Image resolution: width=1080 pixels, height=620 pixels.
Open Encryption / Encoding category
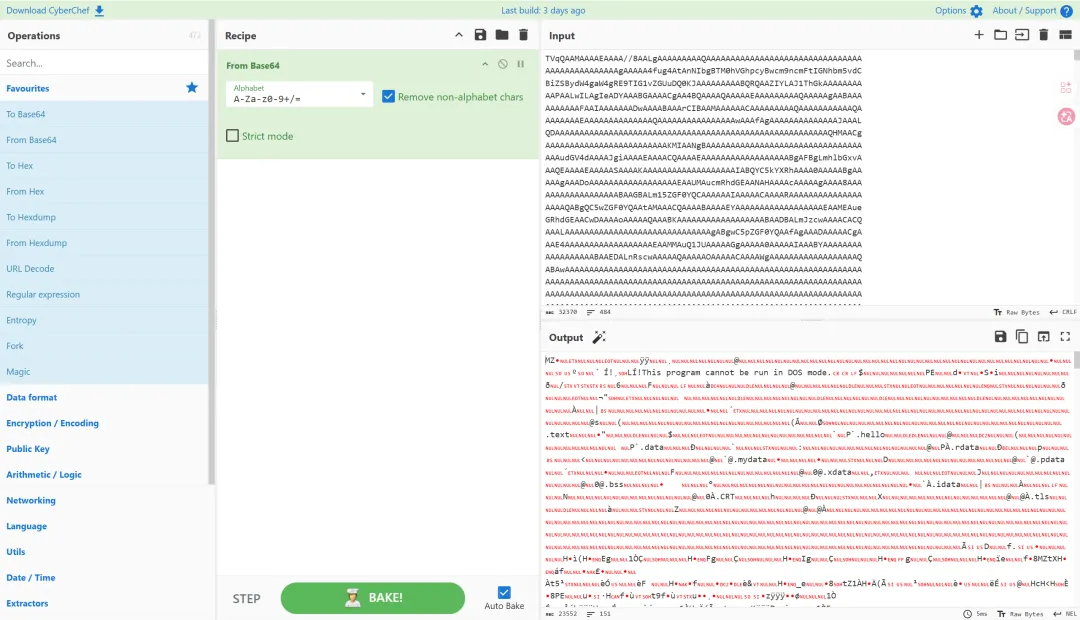point(52,423)
